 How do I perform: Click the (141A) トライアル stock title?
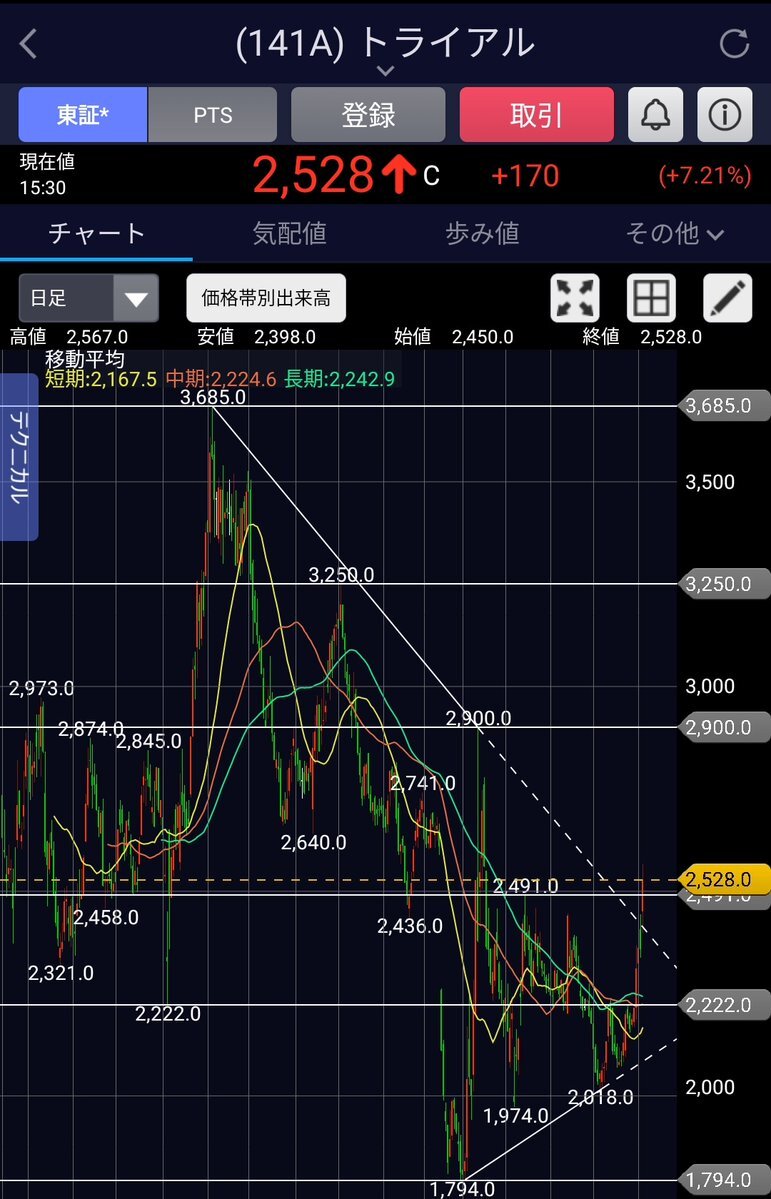[385, 43]
